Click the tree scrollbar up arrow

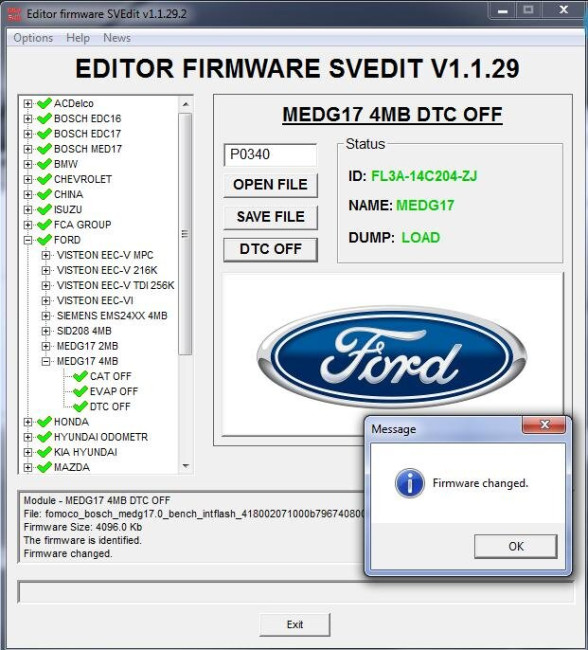point(185,104)
